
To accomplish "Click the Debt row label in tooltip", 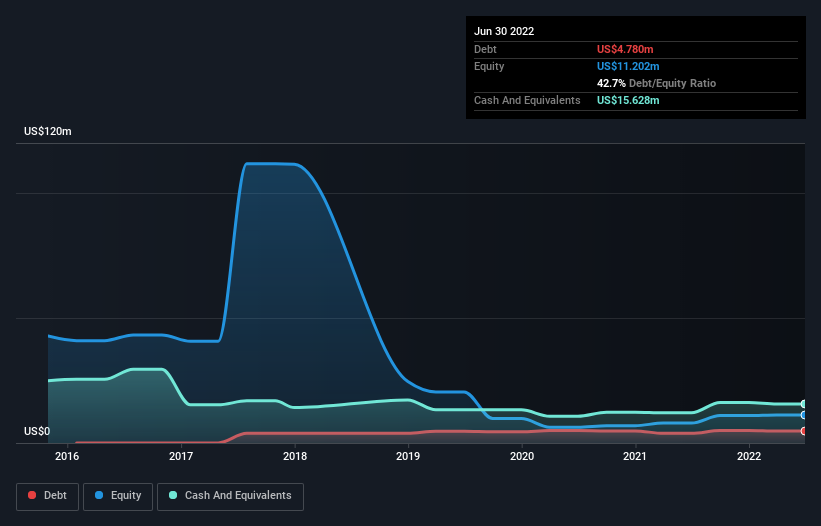I will (x=485, y=49).
